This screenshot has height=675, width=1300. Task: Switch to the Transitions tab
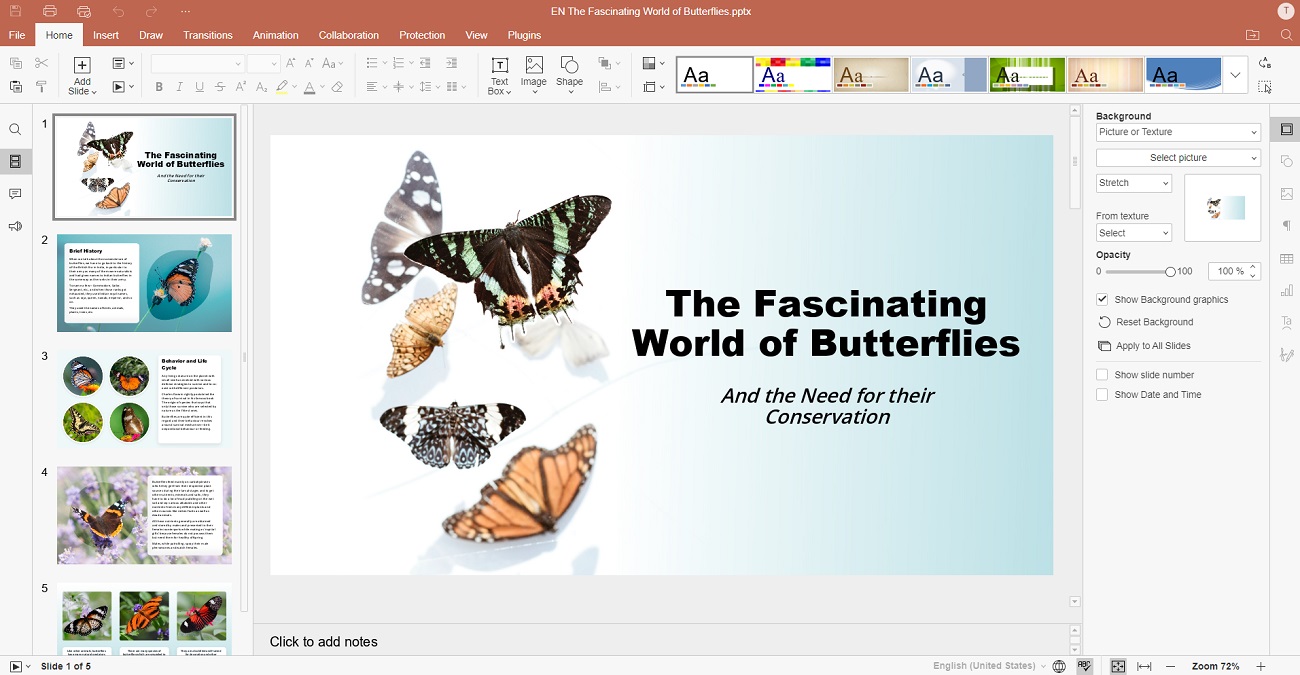point(208,35)
